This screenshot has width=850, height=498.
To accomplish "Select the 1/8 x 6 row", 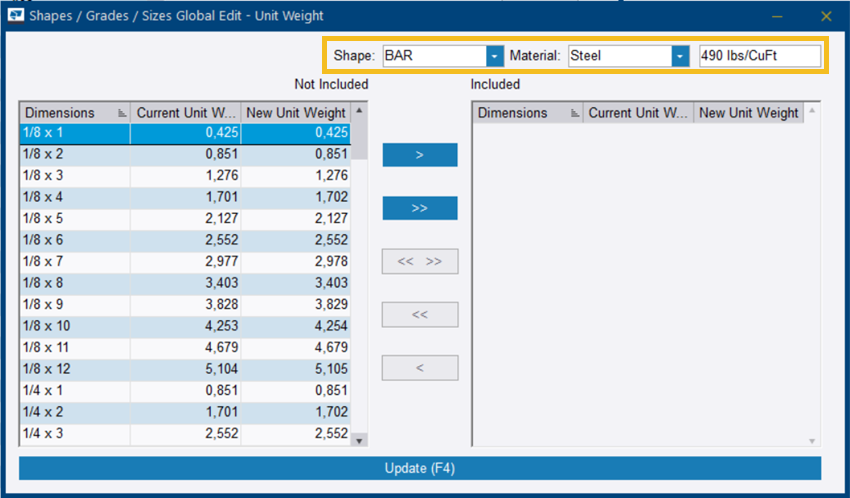I will (x=75, y=240).
